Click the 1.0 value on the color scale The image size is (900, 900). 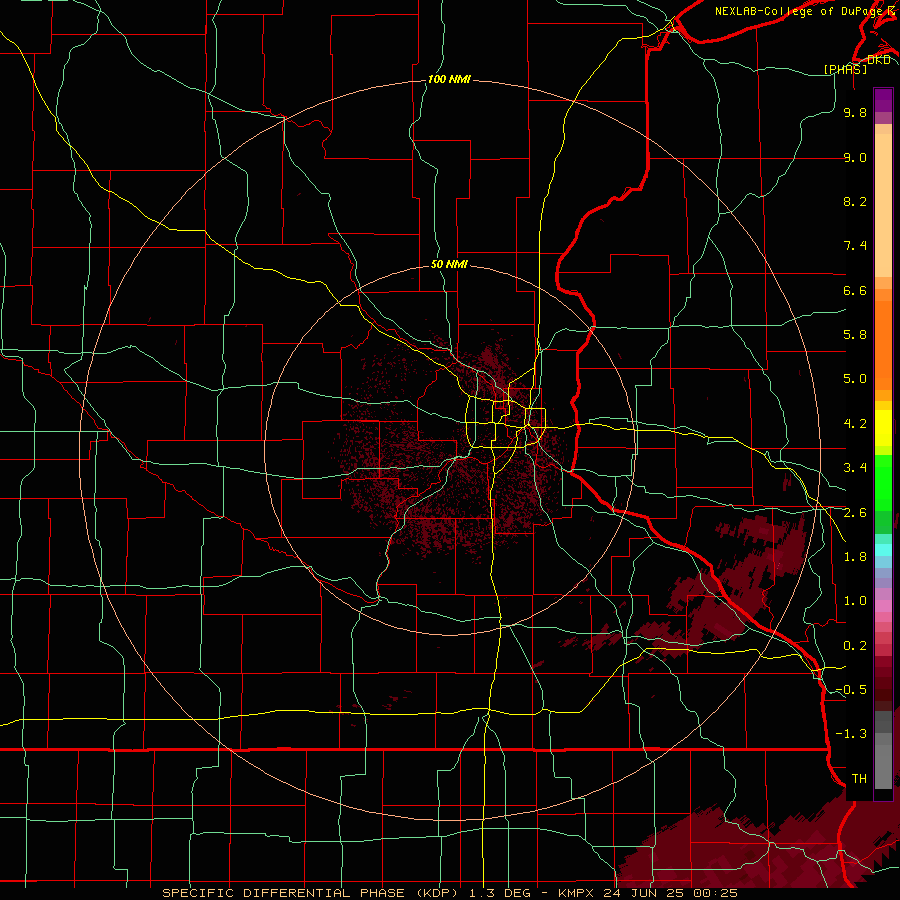coord(855,601)
